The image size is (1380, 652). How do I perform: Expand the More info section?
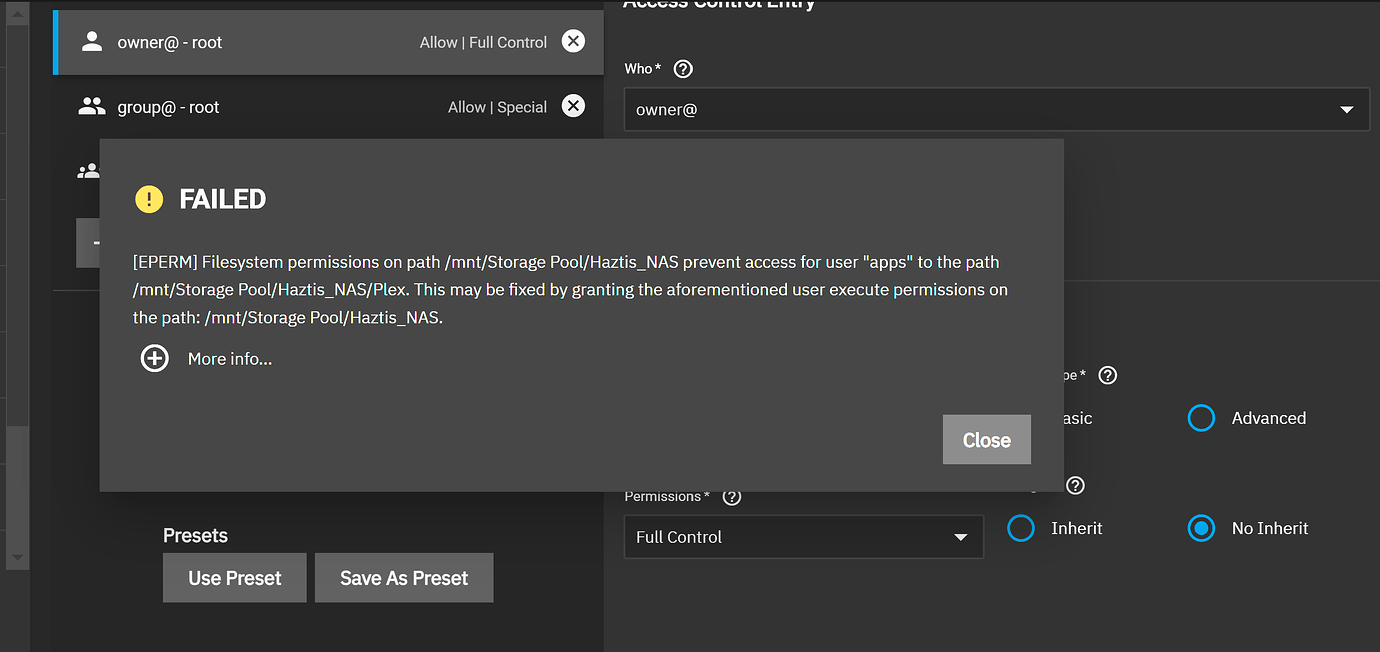tap(229, 358)
